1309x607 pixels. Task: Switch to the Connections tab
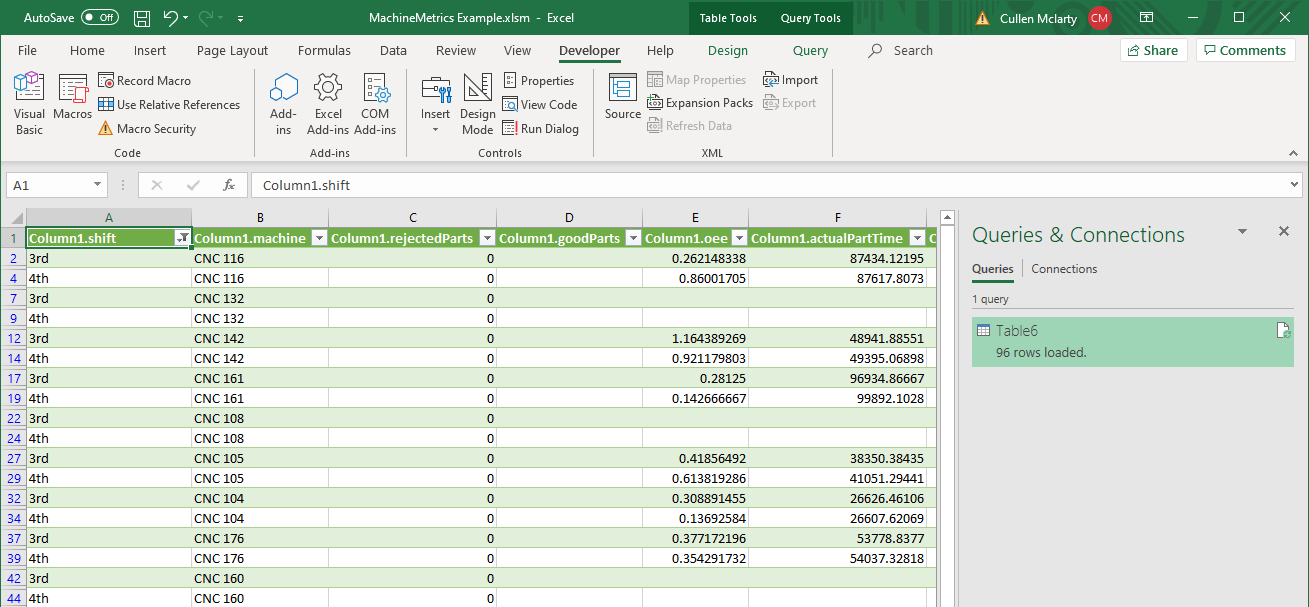pyautogui.click(x=1064, y=269)
